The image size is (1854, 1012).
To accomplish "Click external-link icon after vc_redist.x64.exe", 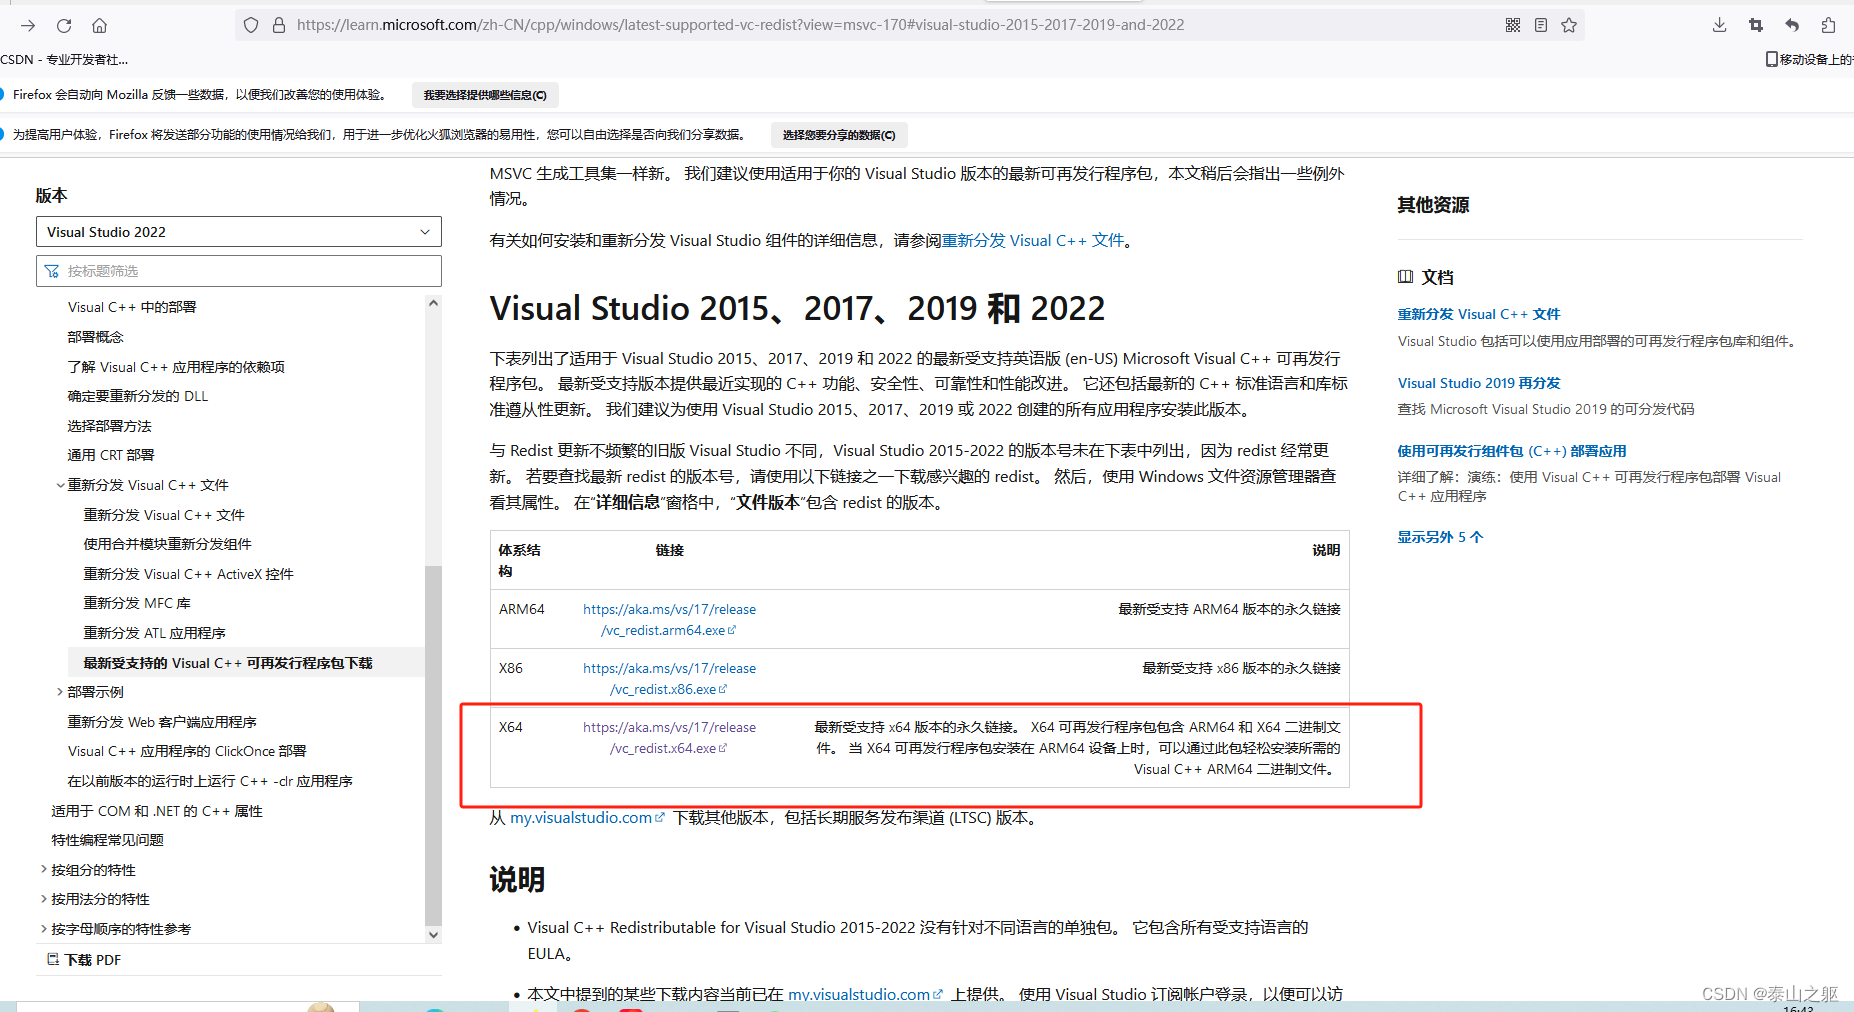I will point(723,748).
